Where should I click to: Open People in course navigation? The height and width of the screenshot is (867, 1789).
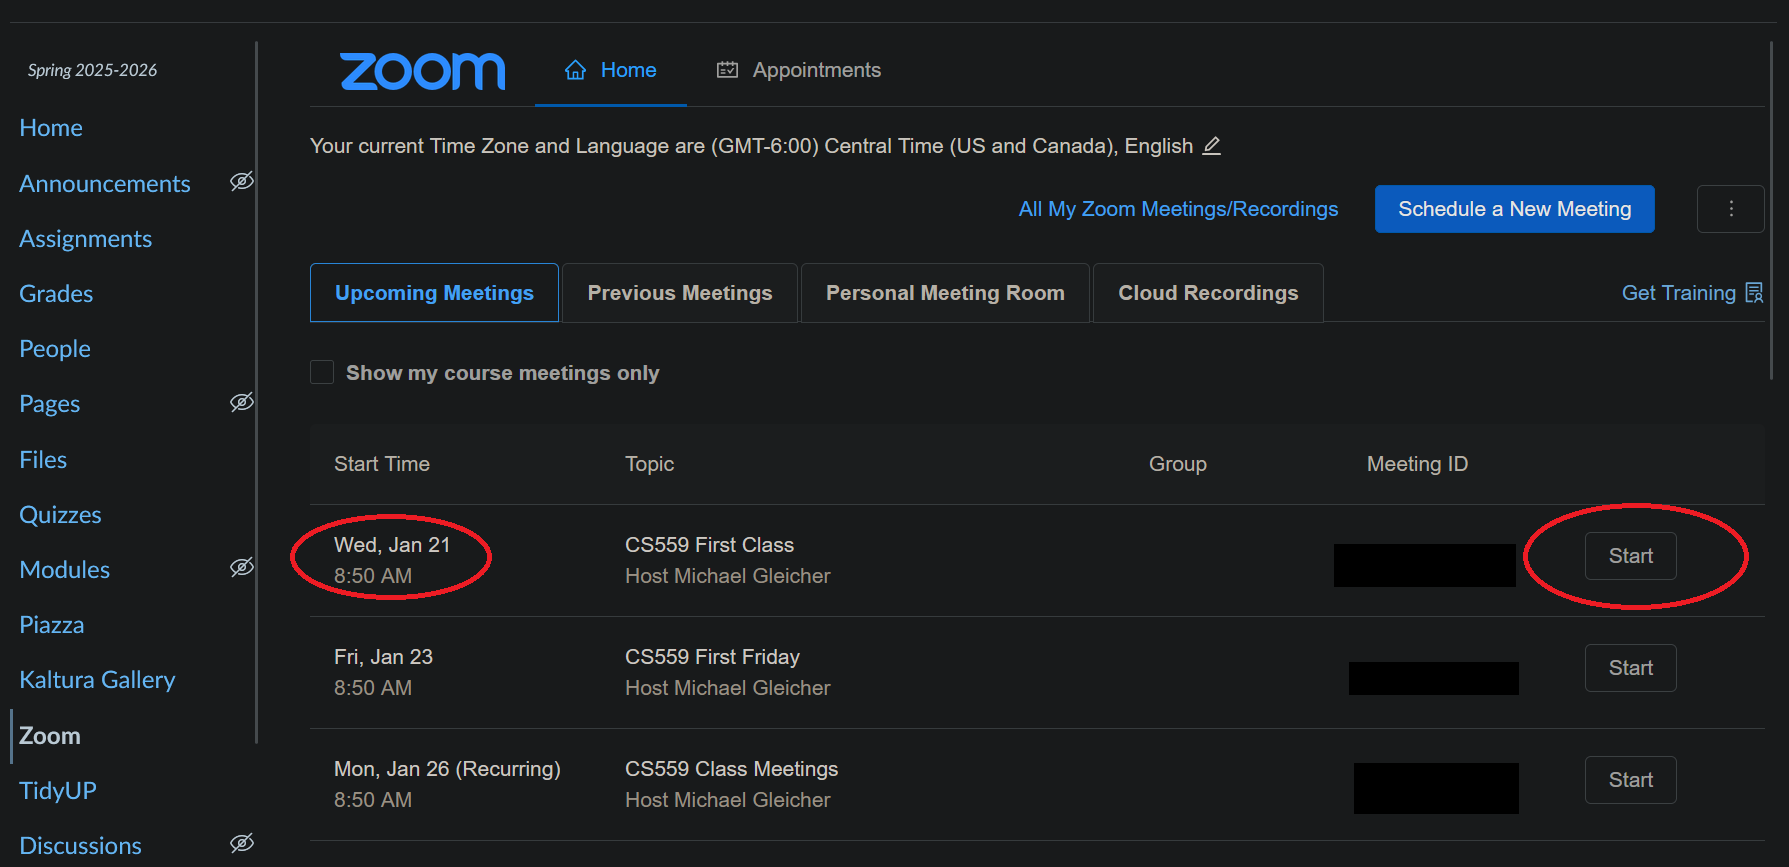[x=55, y=349]
